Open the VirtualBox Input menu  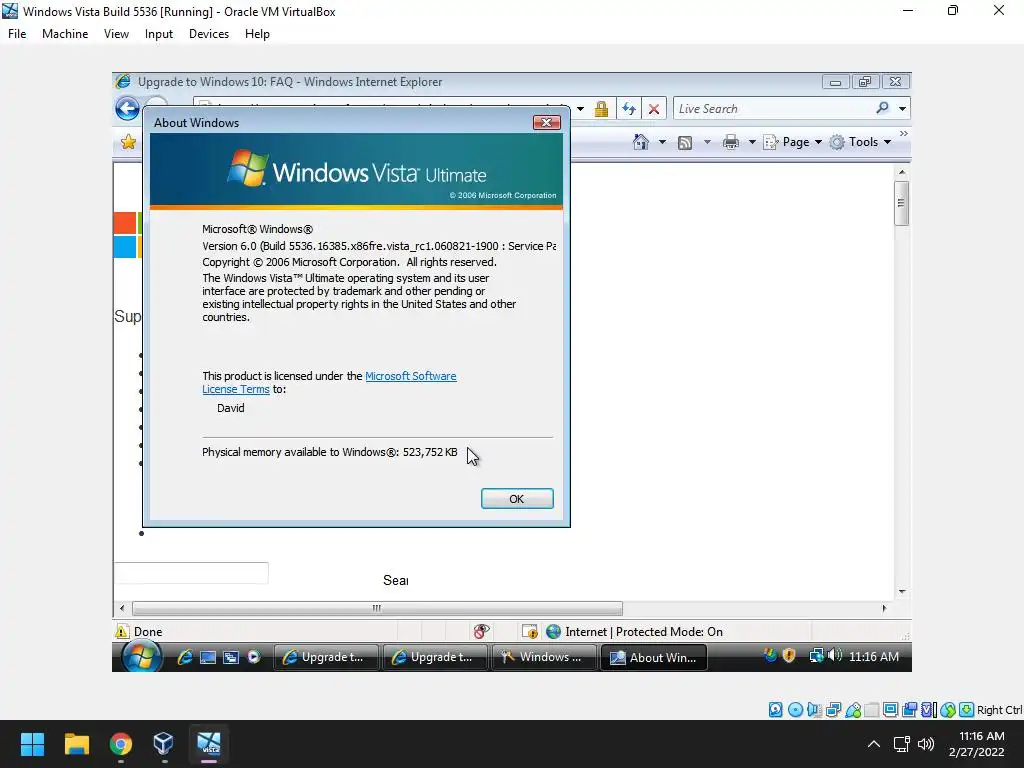159,34
